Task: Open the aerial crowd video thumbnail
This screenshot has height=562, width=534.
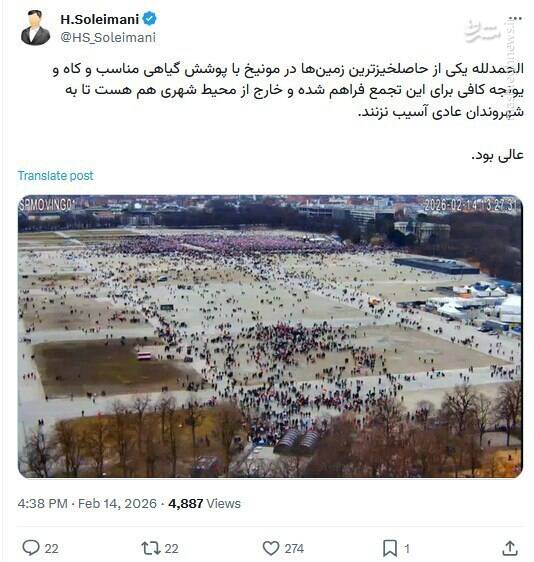Action: click(270, 336)
